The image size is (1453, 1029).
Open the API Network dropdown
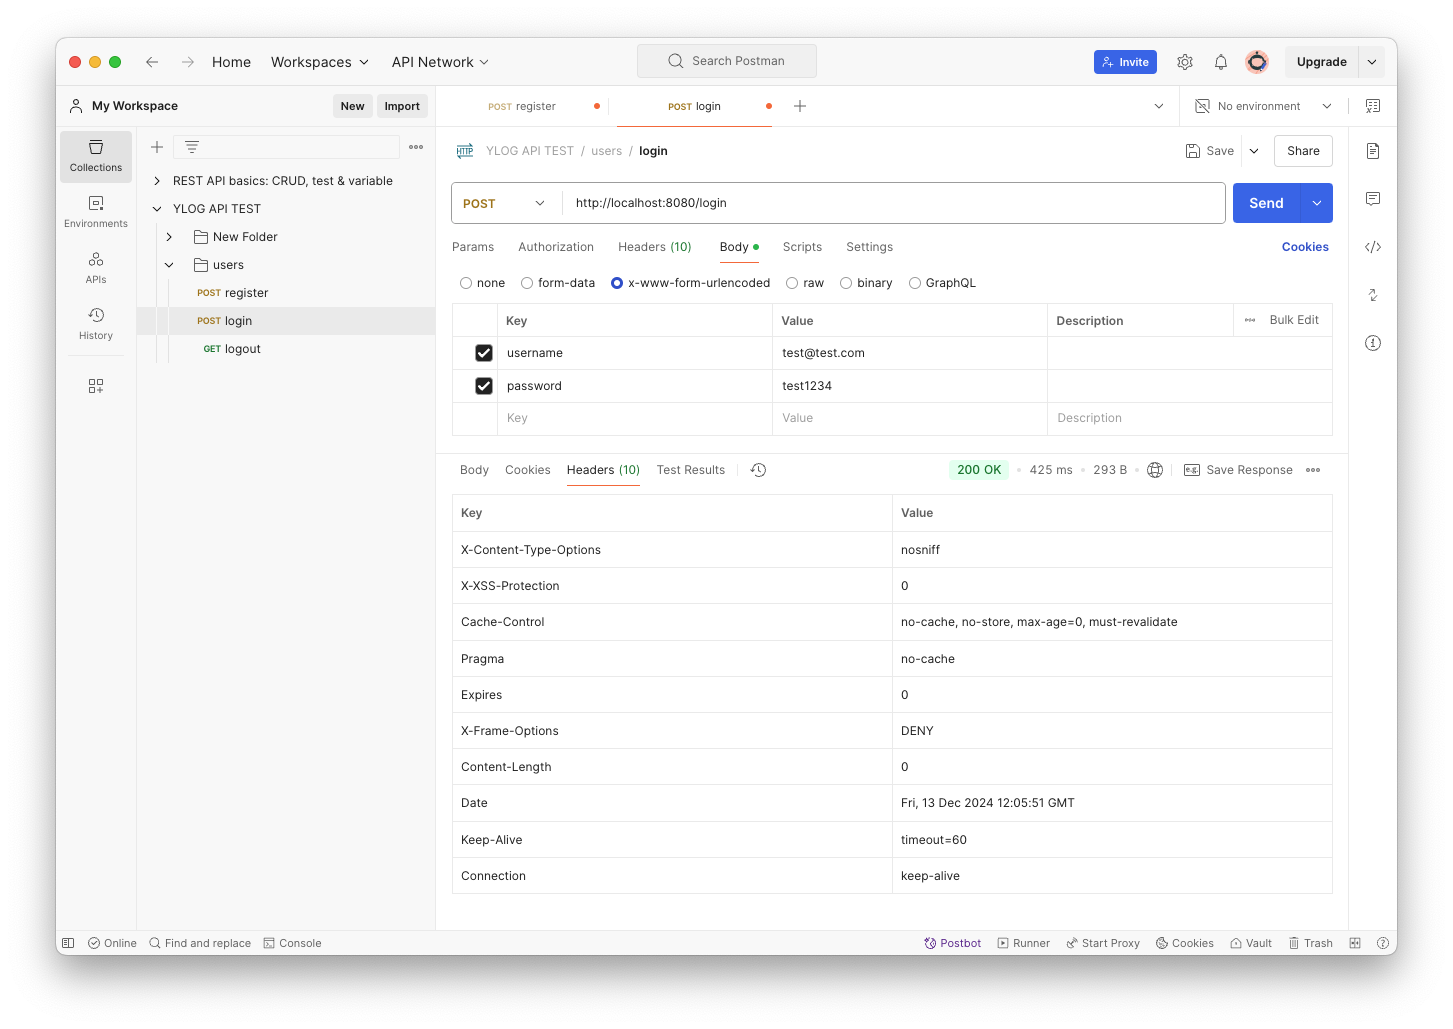[440, 62]
